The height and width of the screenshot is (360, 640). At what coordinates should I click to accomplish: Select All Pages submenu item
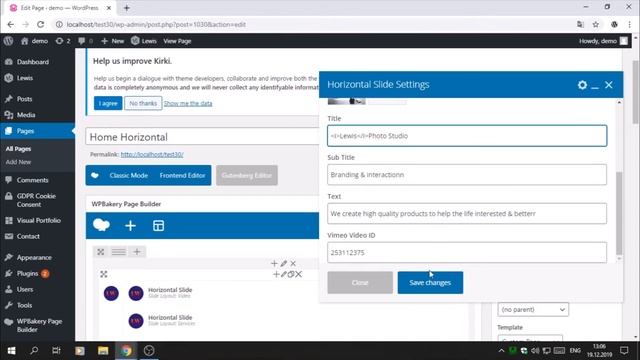click(18, 149)
